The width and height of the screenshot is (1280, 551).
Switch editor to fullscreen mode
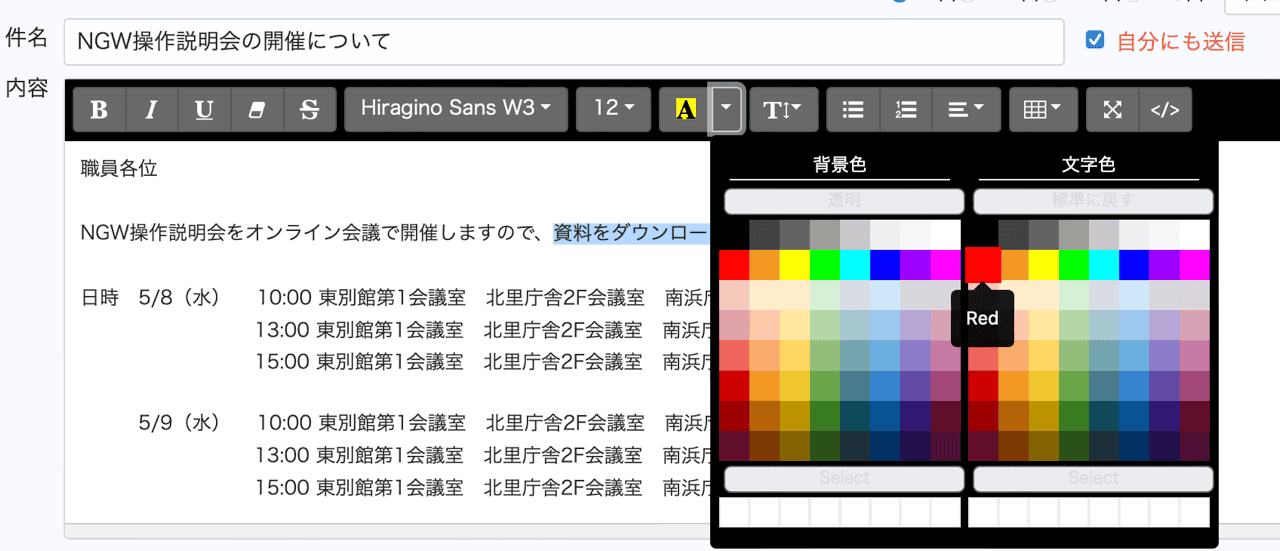coord(1112,110)
